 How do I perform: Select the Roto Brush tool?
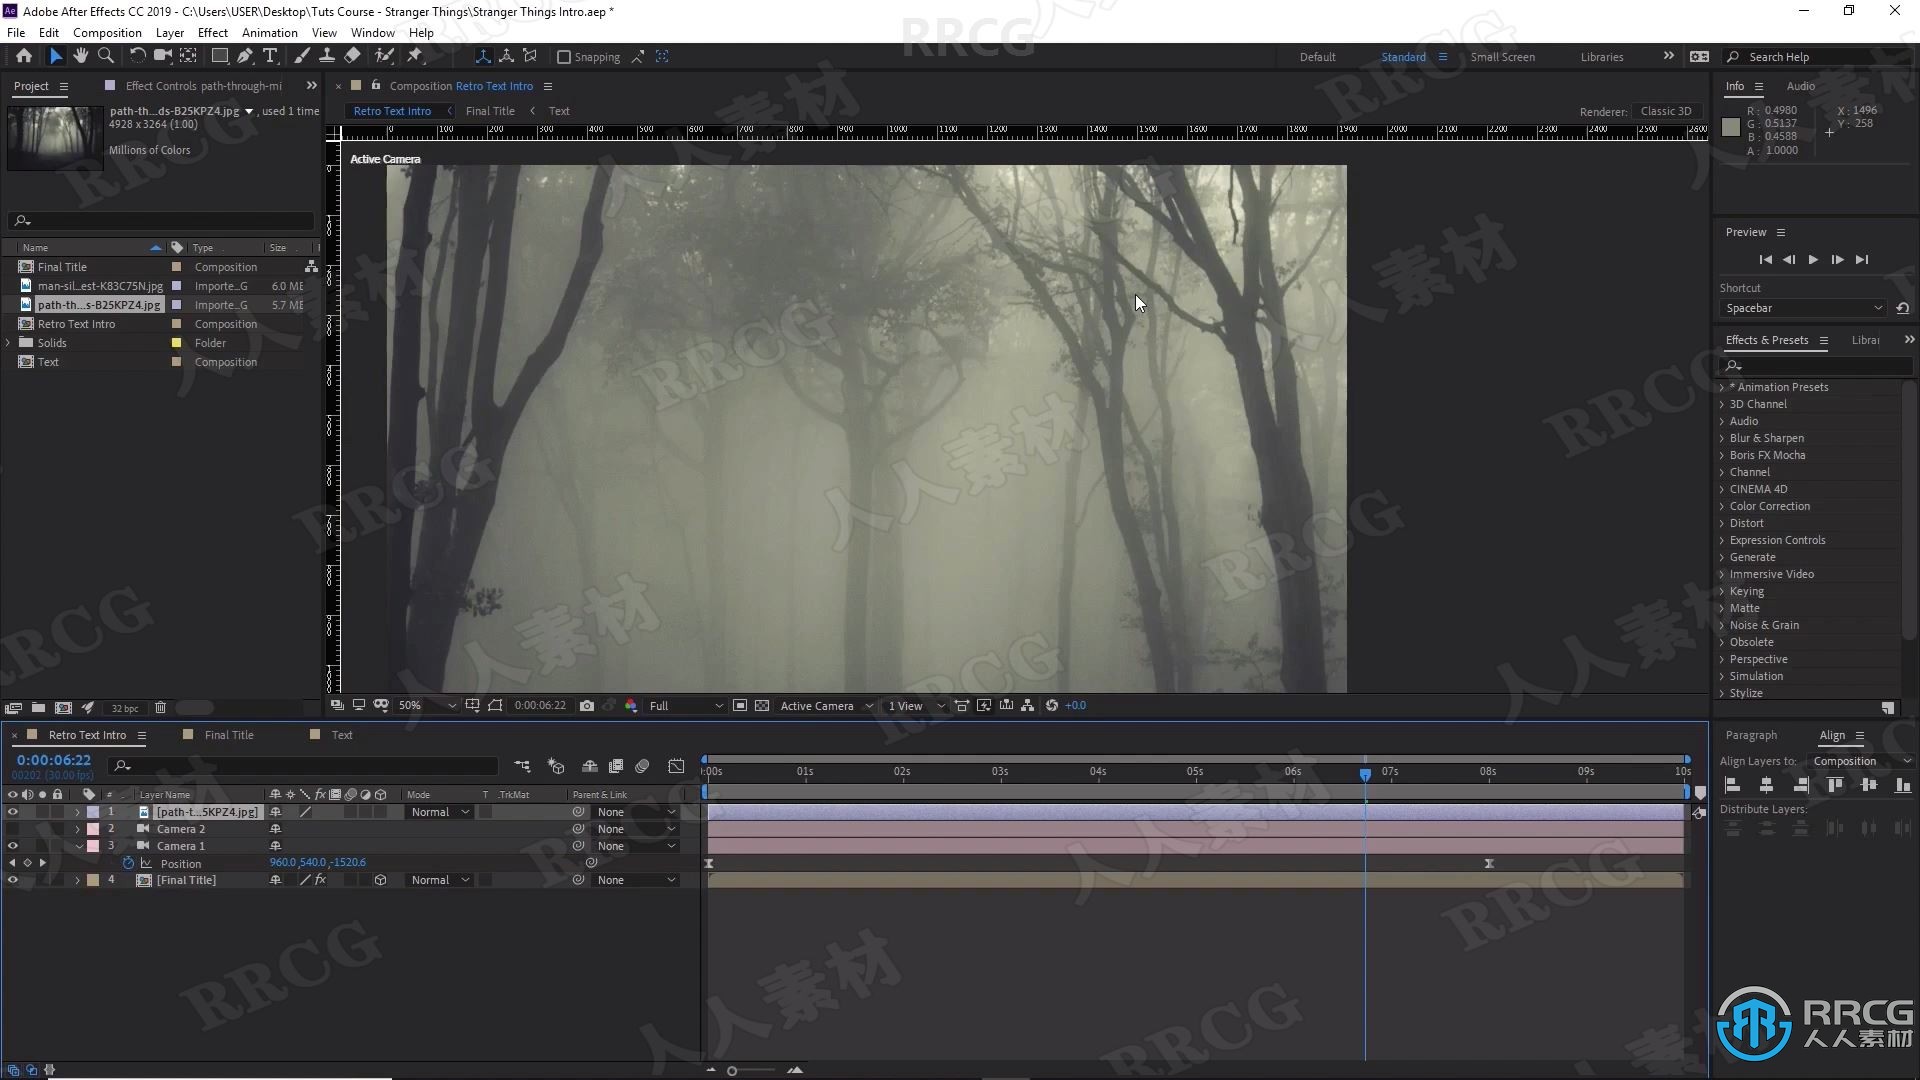pyautogui.click(x=384, y=56)
